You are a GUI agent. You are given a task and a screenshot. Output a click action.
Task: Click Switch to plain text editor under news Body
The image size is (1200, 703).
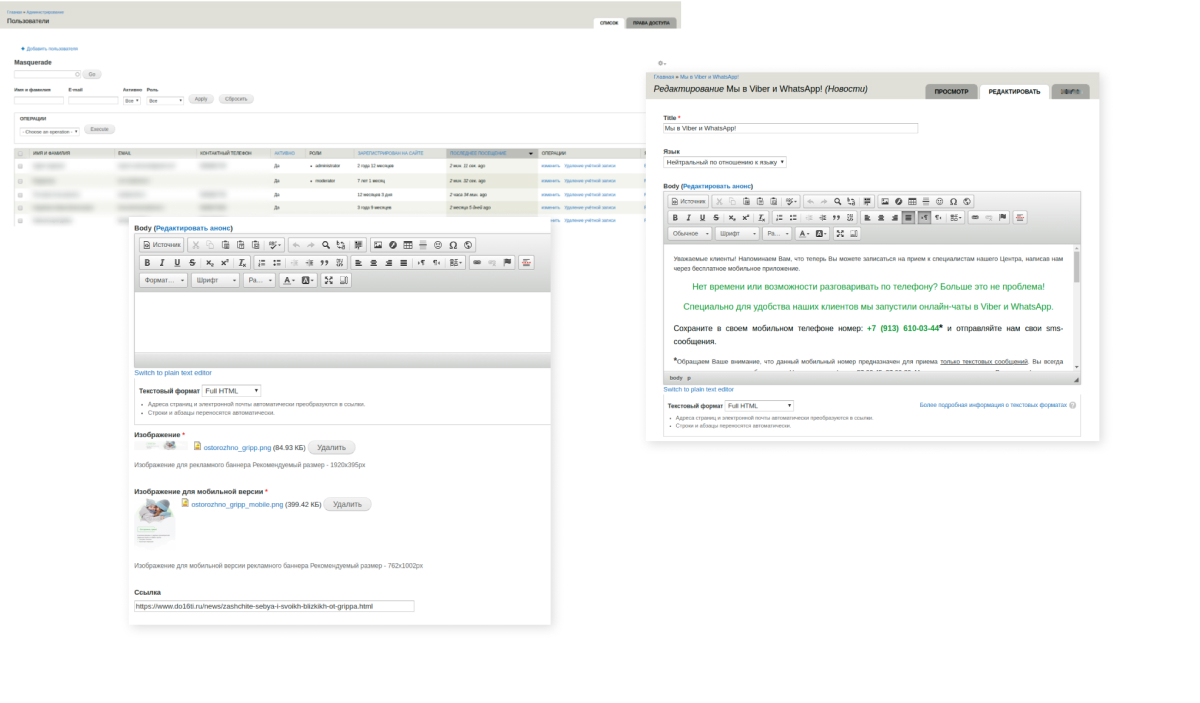tap(698, 389)
